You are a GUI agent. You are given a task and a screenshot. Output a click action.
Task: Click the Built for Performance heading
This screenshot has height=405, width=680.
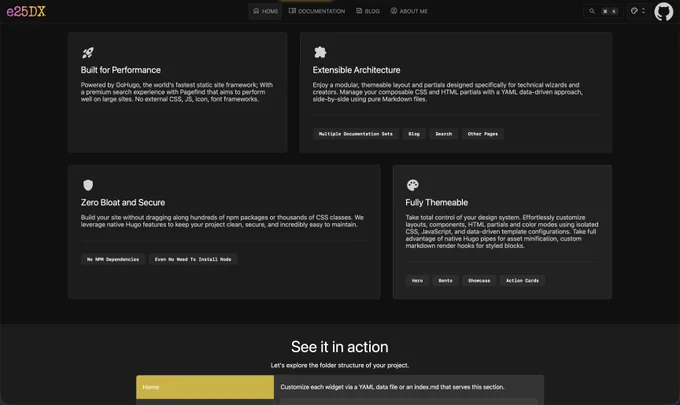pos(121,70)
